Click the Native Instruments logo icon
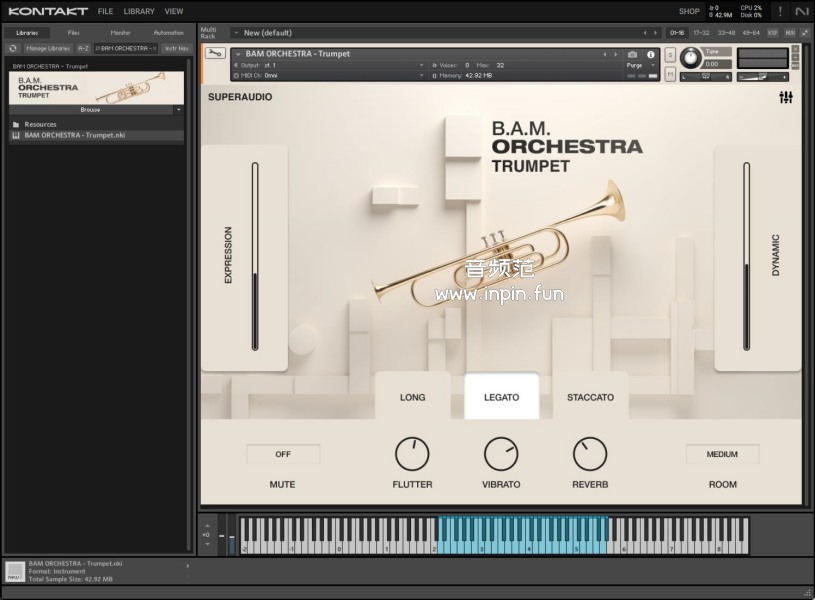This screenshot has width=815, height=600. tap(801, 11)
